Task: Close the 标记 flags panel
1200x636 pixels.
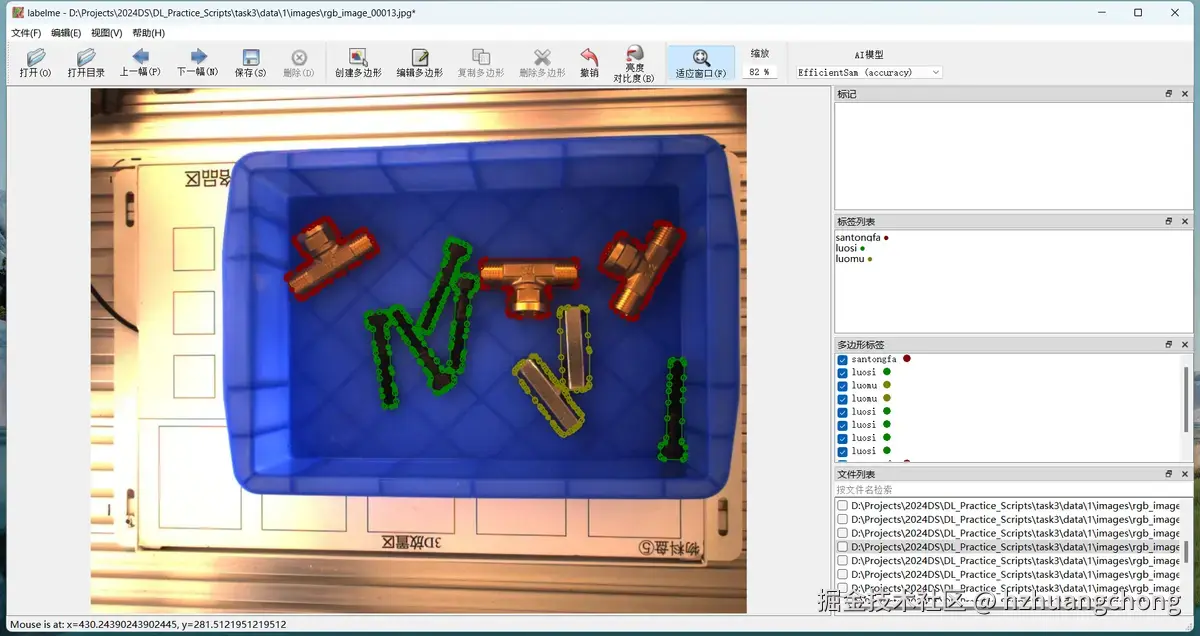Action: tap(1185, 94)
